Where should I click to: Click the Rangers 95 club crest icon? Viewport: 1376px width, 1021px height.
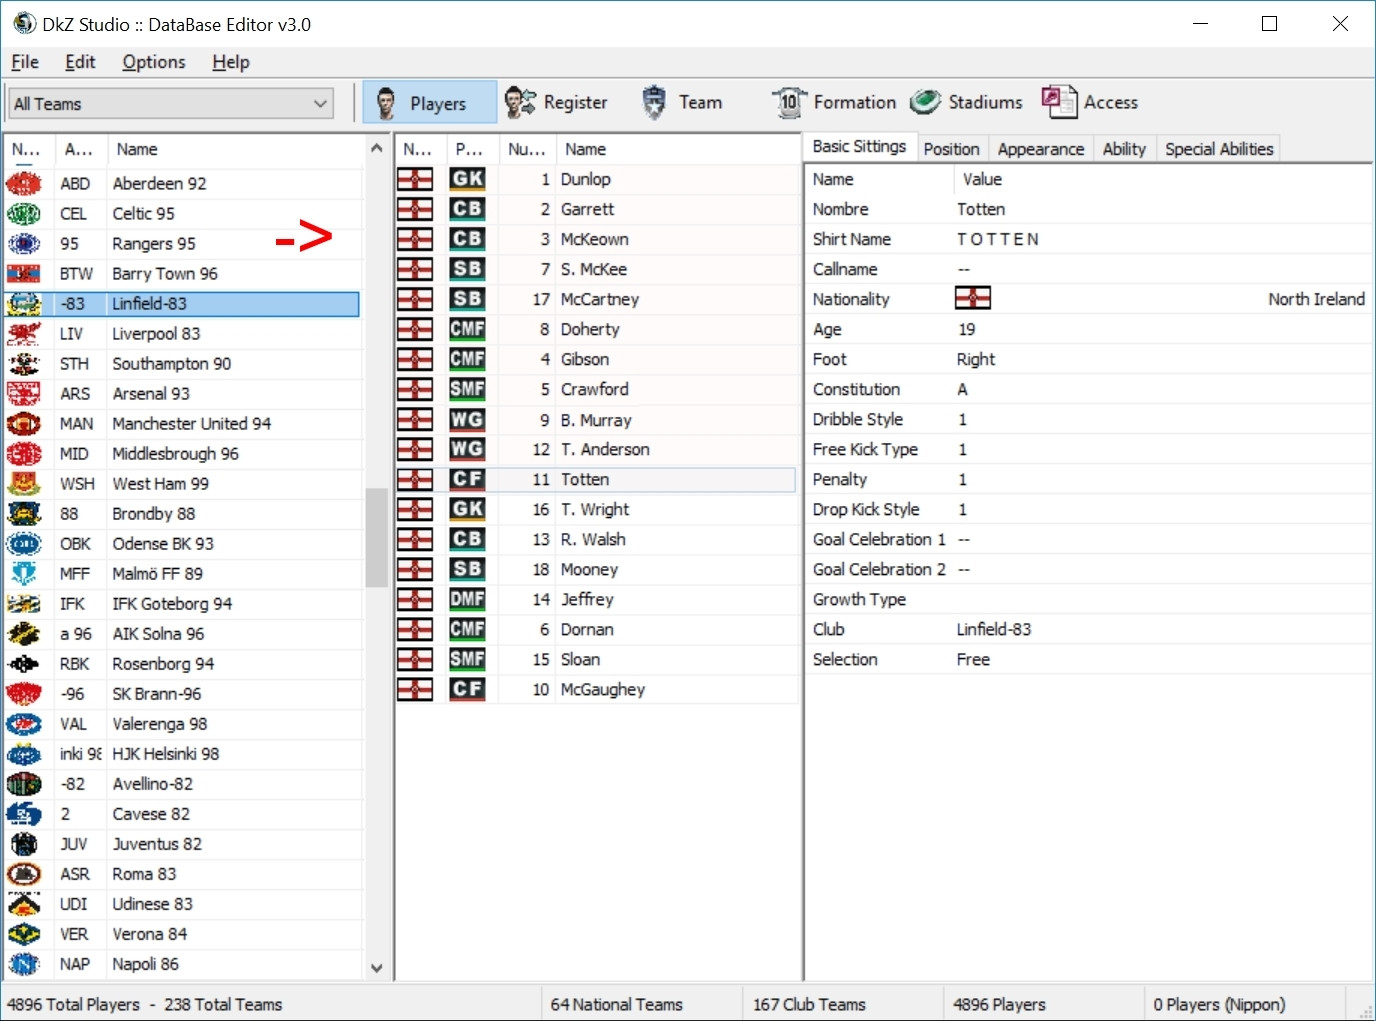[x=24, y=244]
